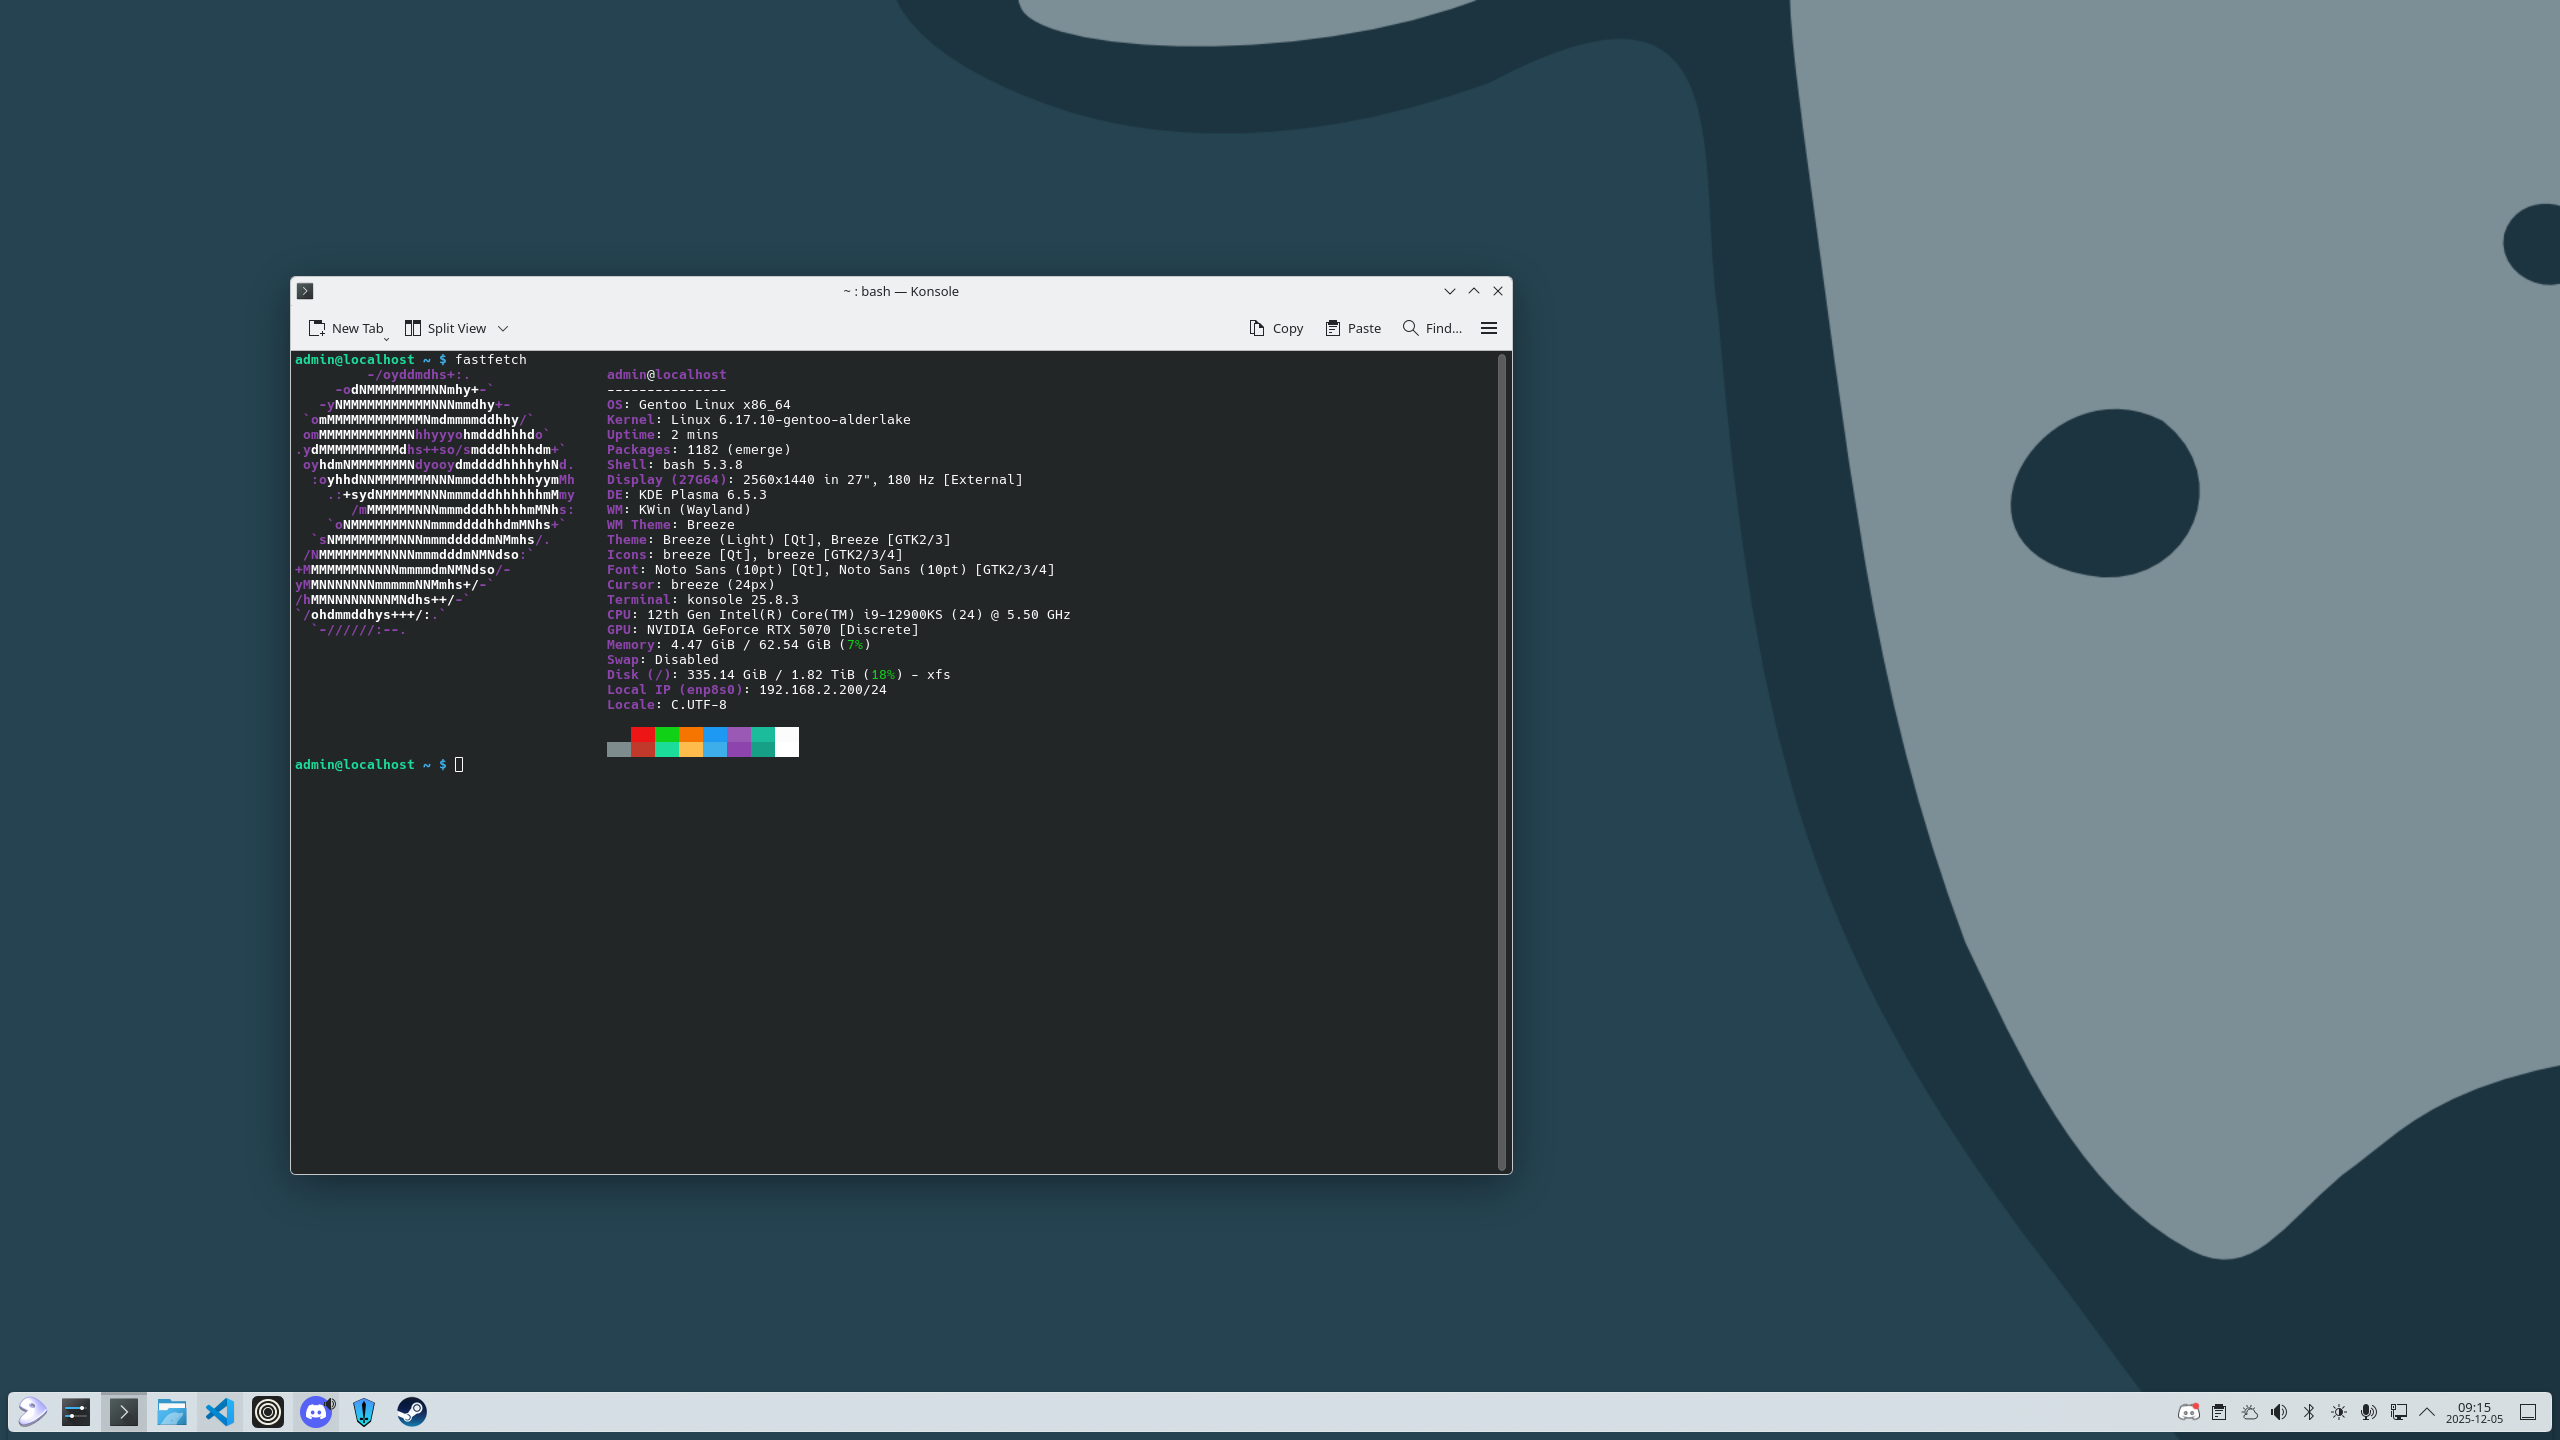
Task: Expand the Split View dropdown arrow
Action: pyautogui.click(x=503, y=328)
